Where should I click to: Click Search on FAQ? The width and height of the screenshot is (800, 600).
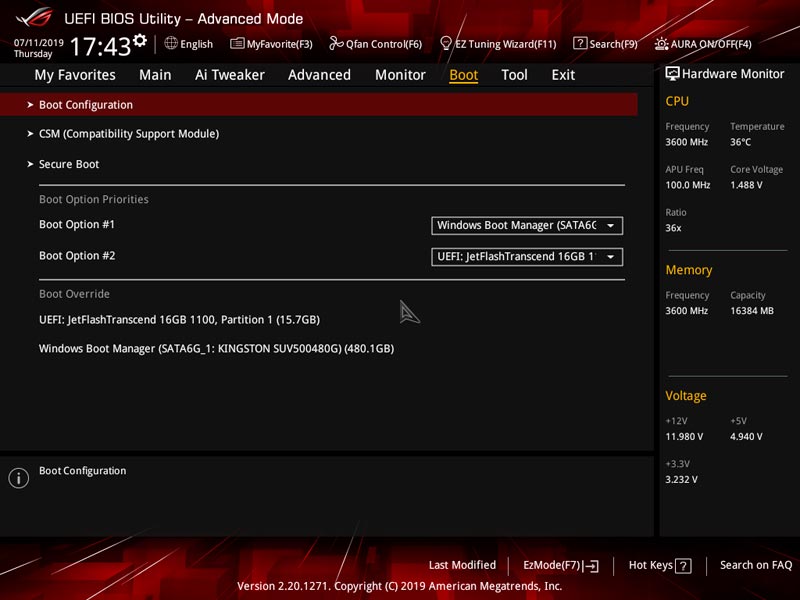756,565
